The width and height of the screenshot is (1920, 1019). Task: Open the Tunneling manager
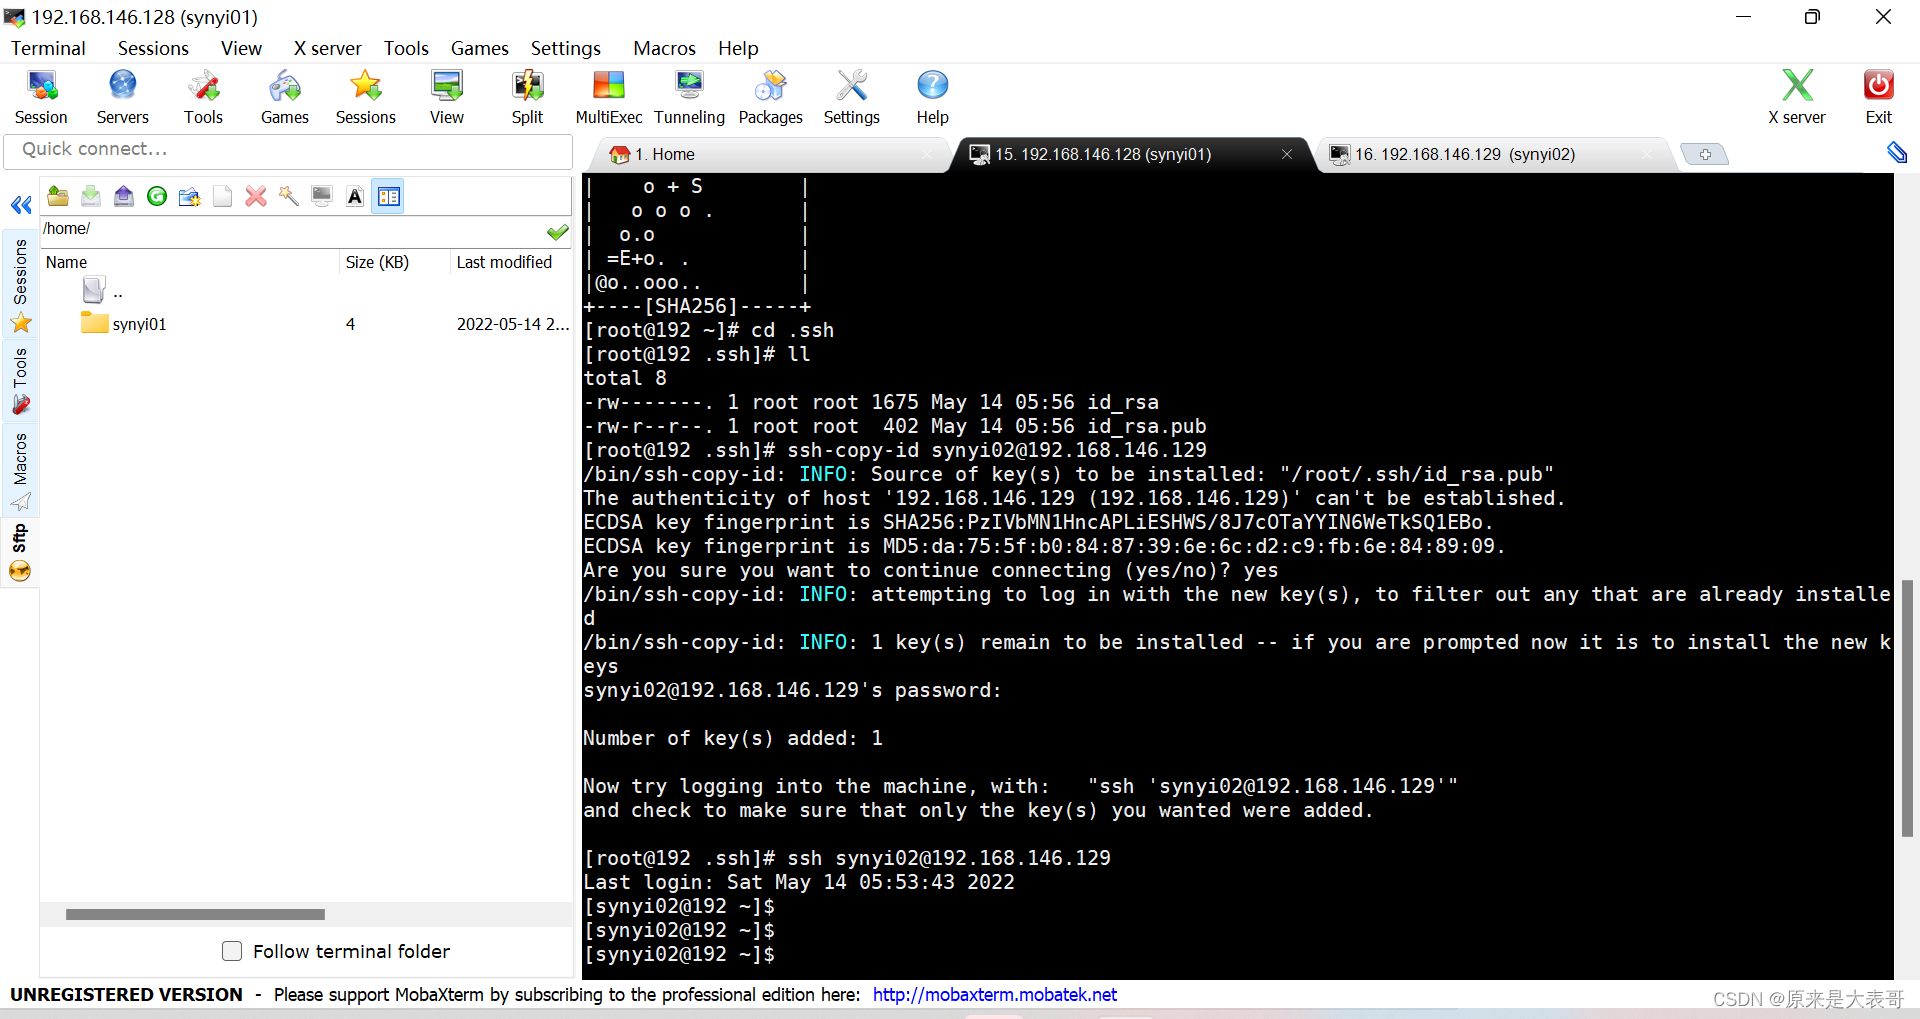[689, 97]
